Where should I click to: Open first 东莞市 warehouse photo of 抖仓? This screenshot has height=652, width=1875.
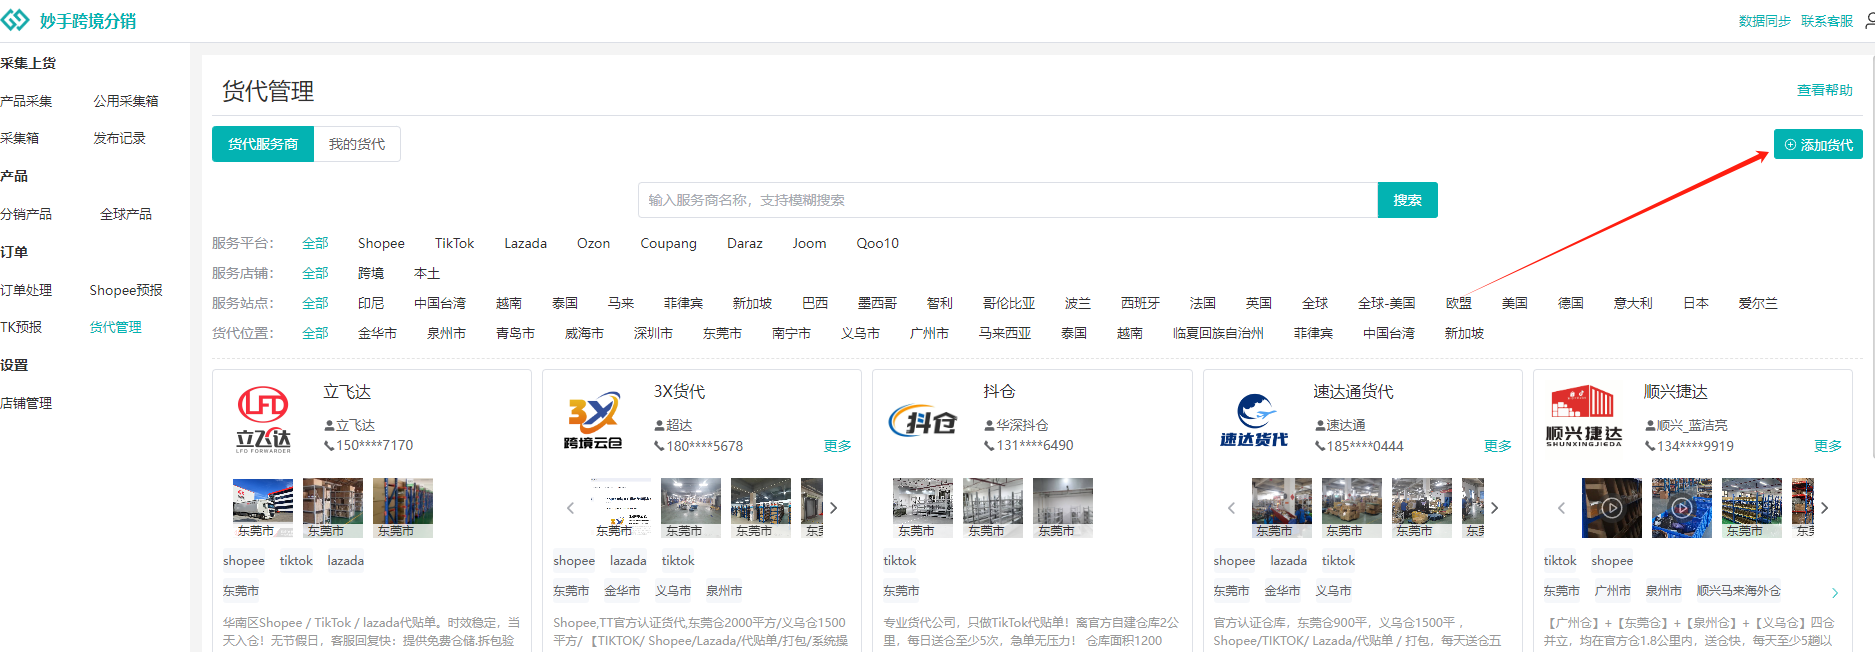(923, 508)
